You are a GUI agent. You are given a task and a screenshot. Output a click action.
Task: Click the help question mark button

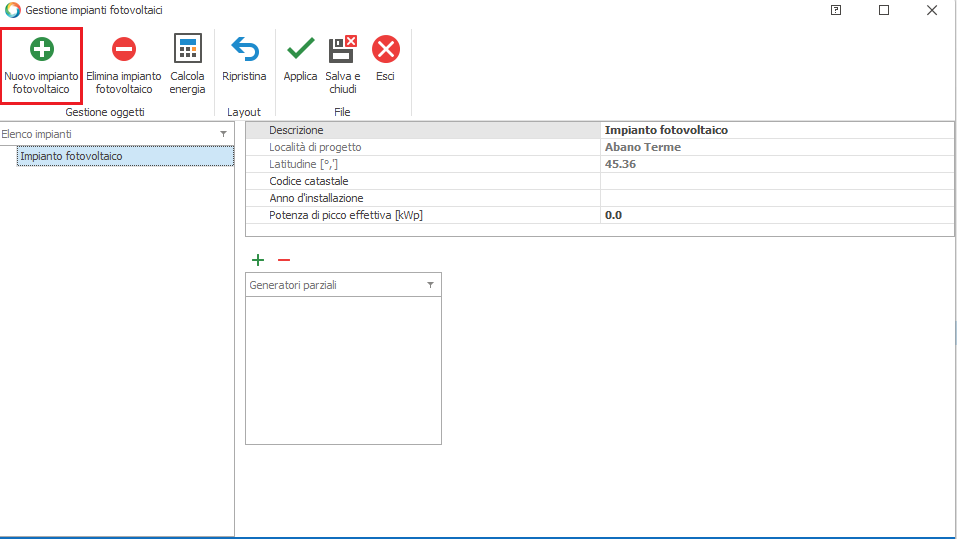coord(836,10)
